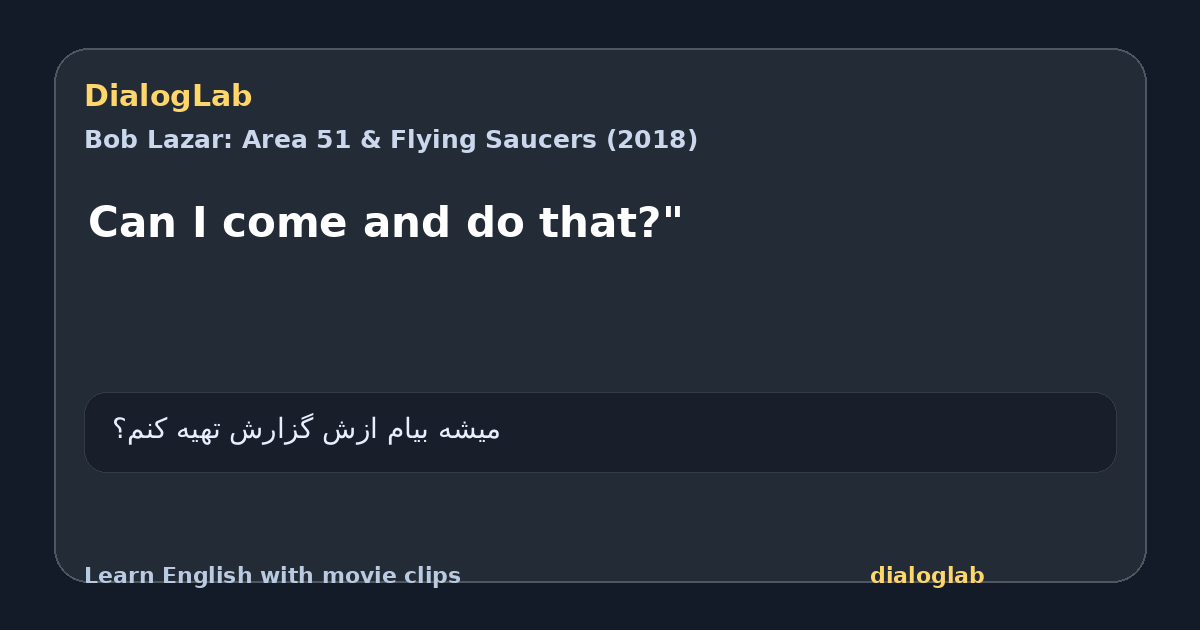The width and height of the screenshot is (1200, 630).
Task: Open the Bob Lazar movie title
Action: click(391, 140)
